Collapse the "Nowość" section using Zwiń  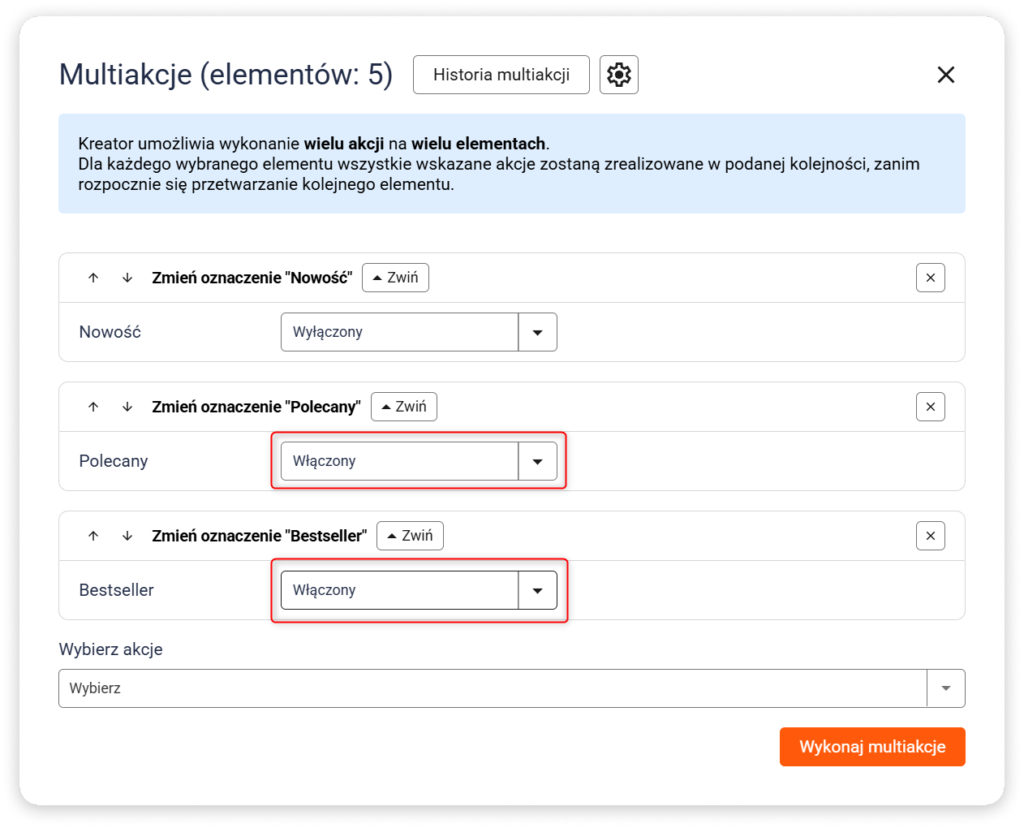[395, 278]
